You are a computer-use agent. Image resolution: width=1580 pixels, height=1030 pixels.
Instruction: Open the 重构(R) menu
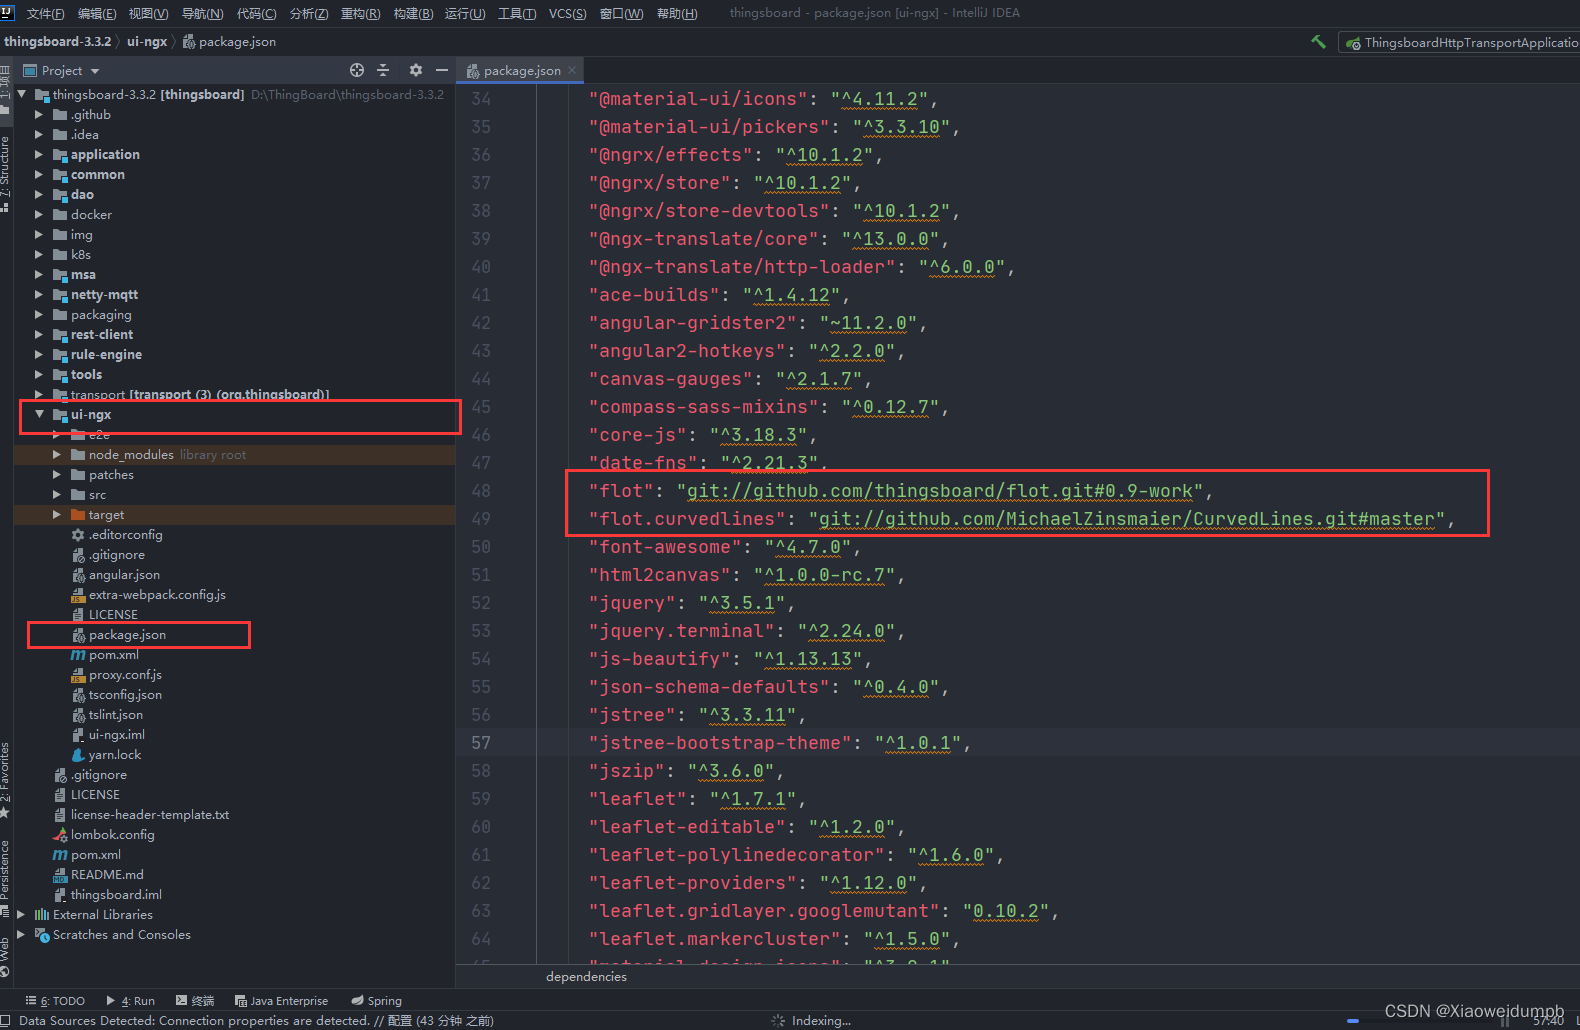360,13
